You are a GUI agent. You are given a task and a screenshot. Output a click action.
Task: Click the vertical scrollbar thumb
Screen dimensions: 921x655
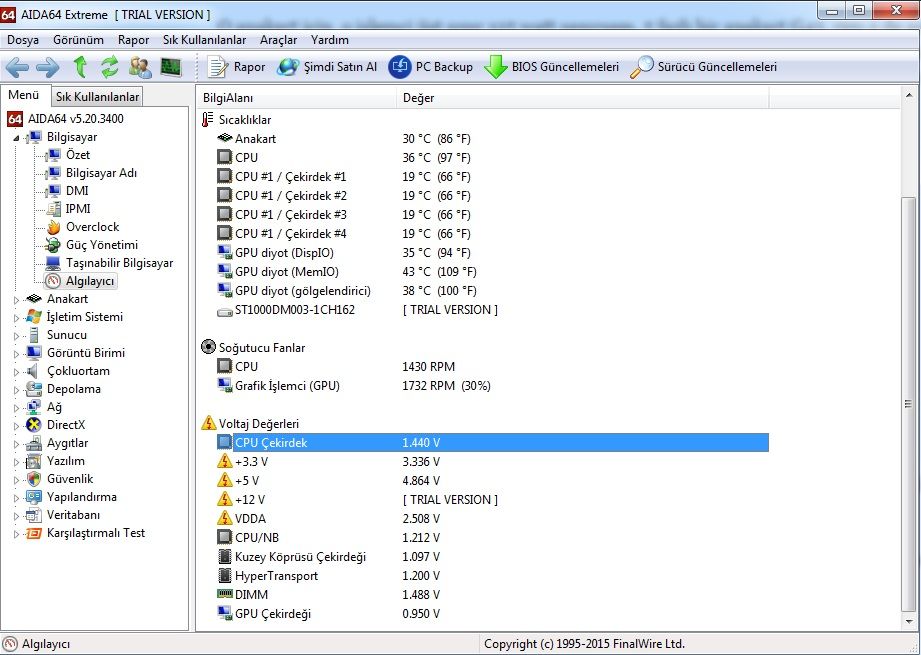(908, 404)
